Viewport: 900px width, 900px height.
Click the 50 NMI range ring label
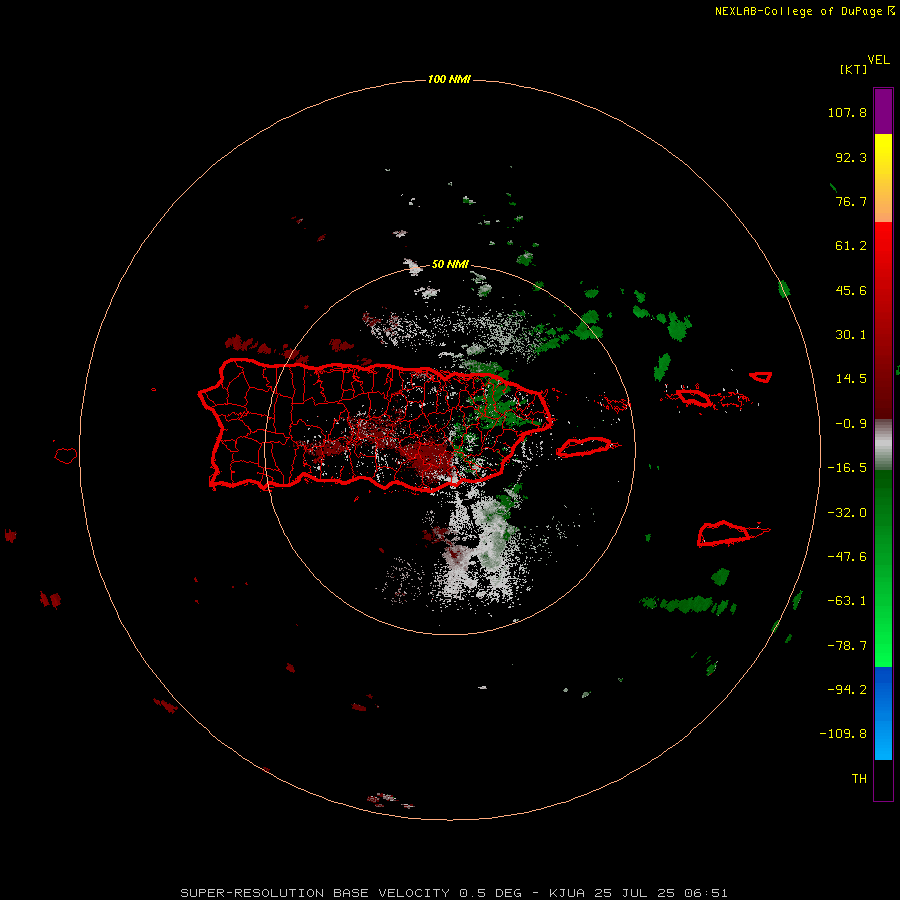pyautogui.click(x=450, y=264)
